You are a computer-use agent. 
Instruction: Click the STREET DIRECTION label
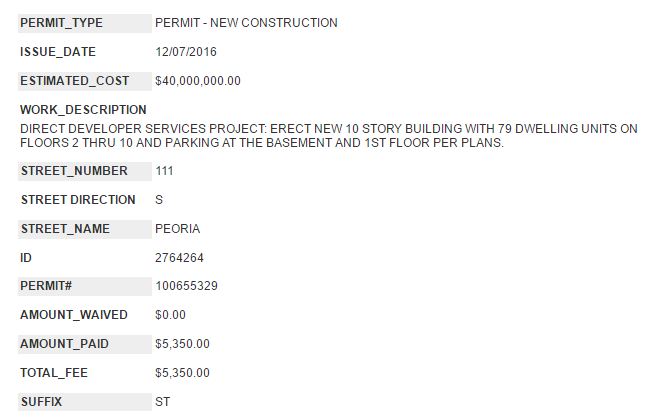click(78, 200)
